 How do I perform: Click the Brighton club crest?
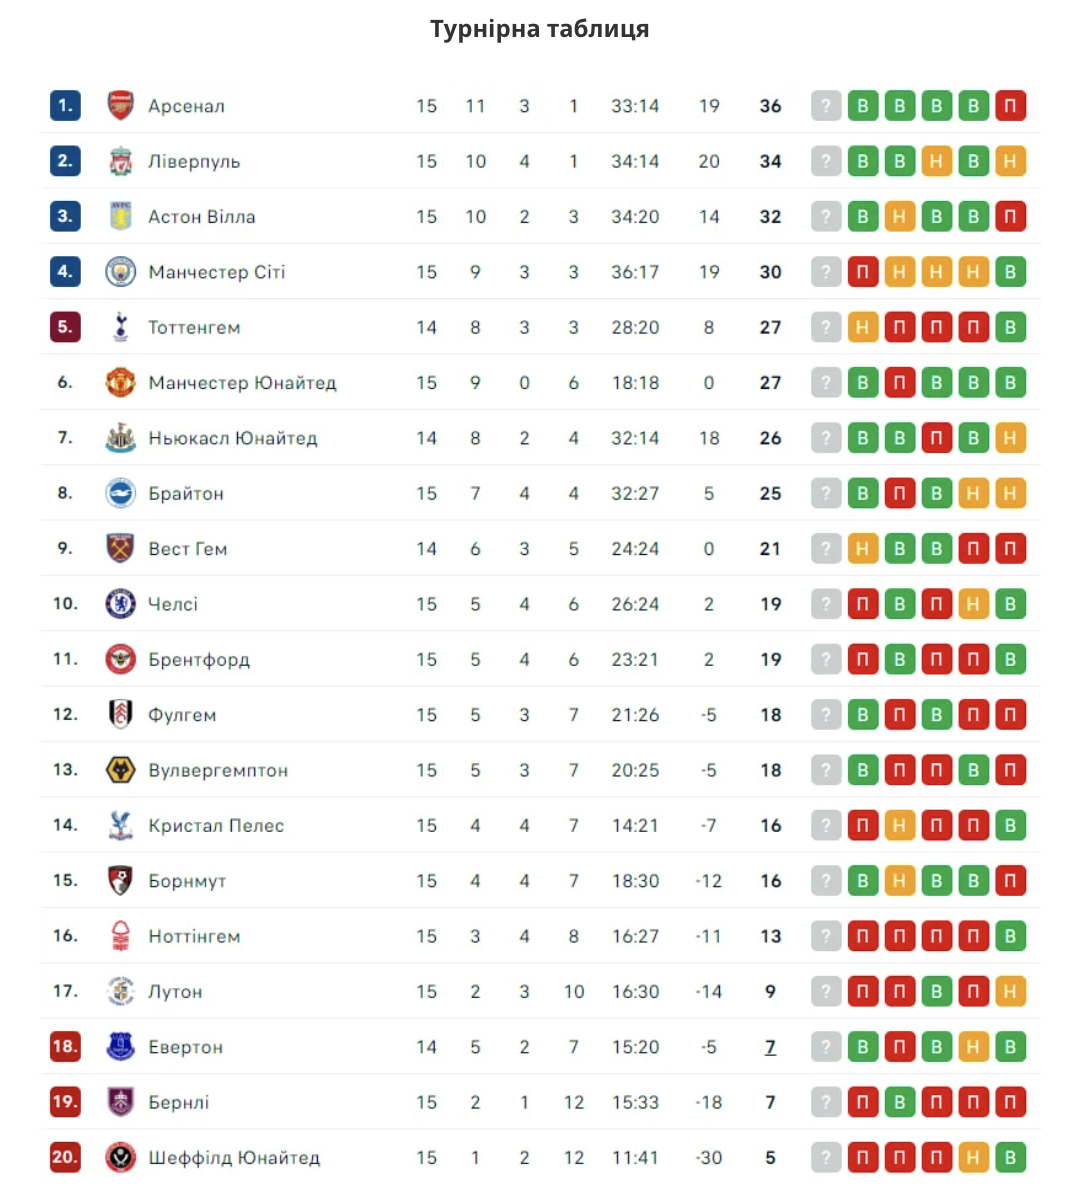coord(120,493)
